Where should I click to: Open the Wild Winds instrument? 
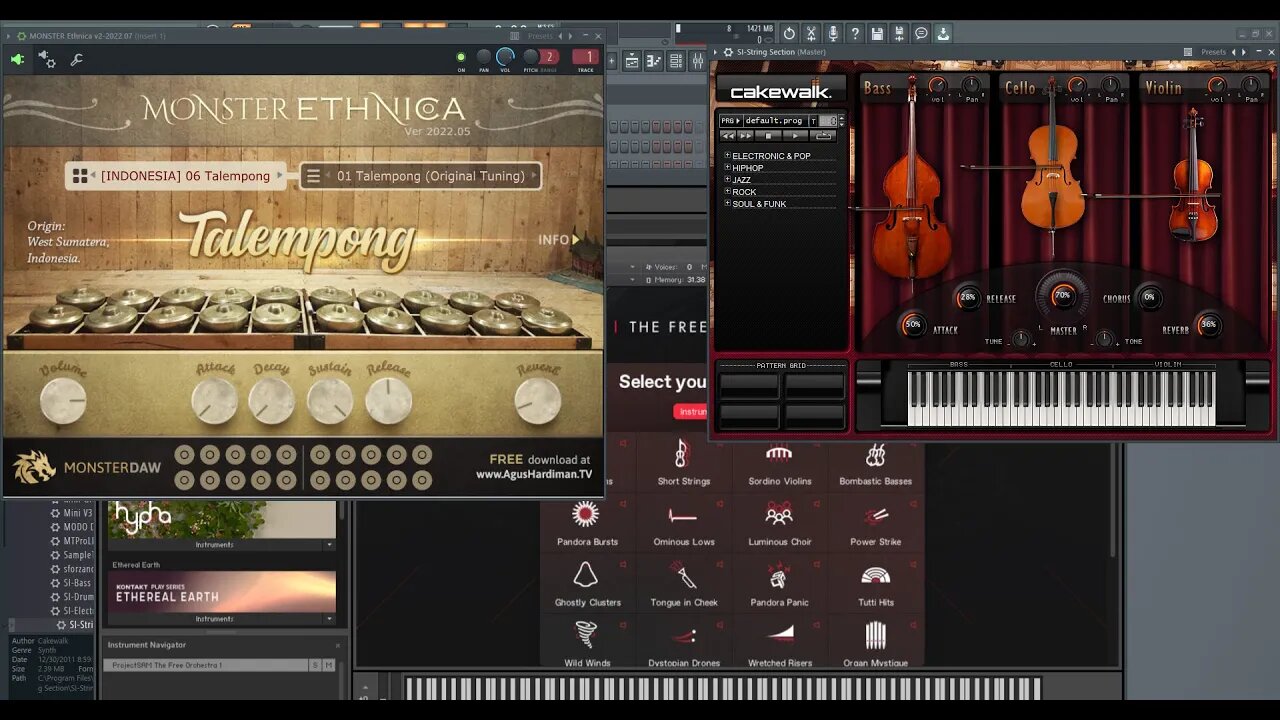587,634
